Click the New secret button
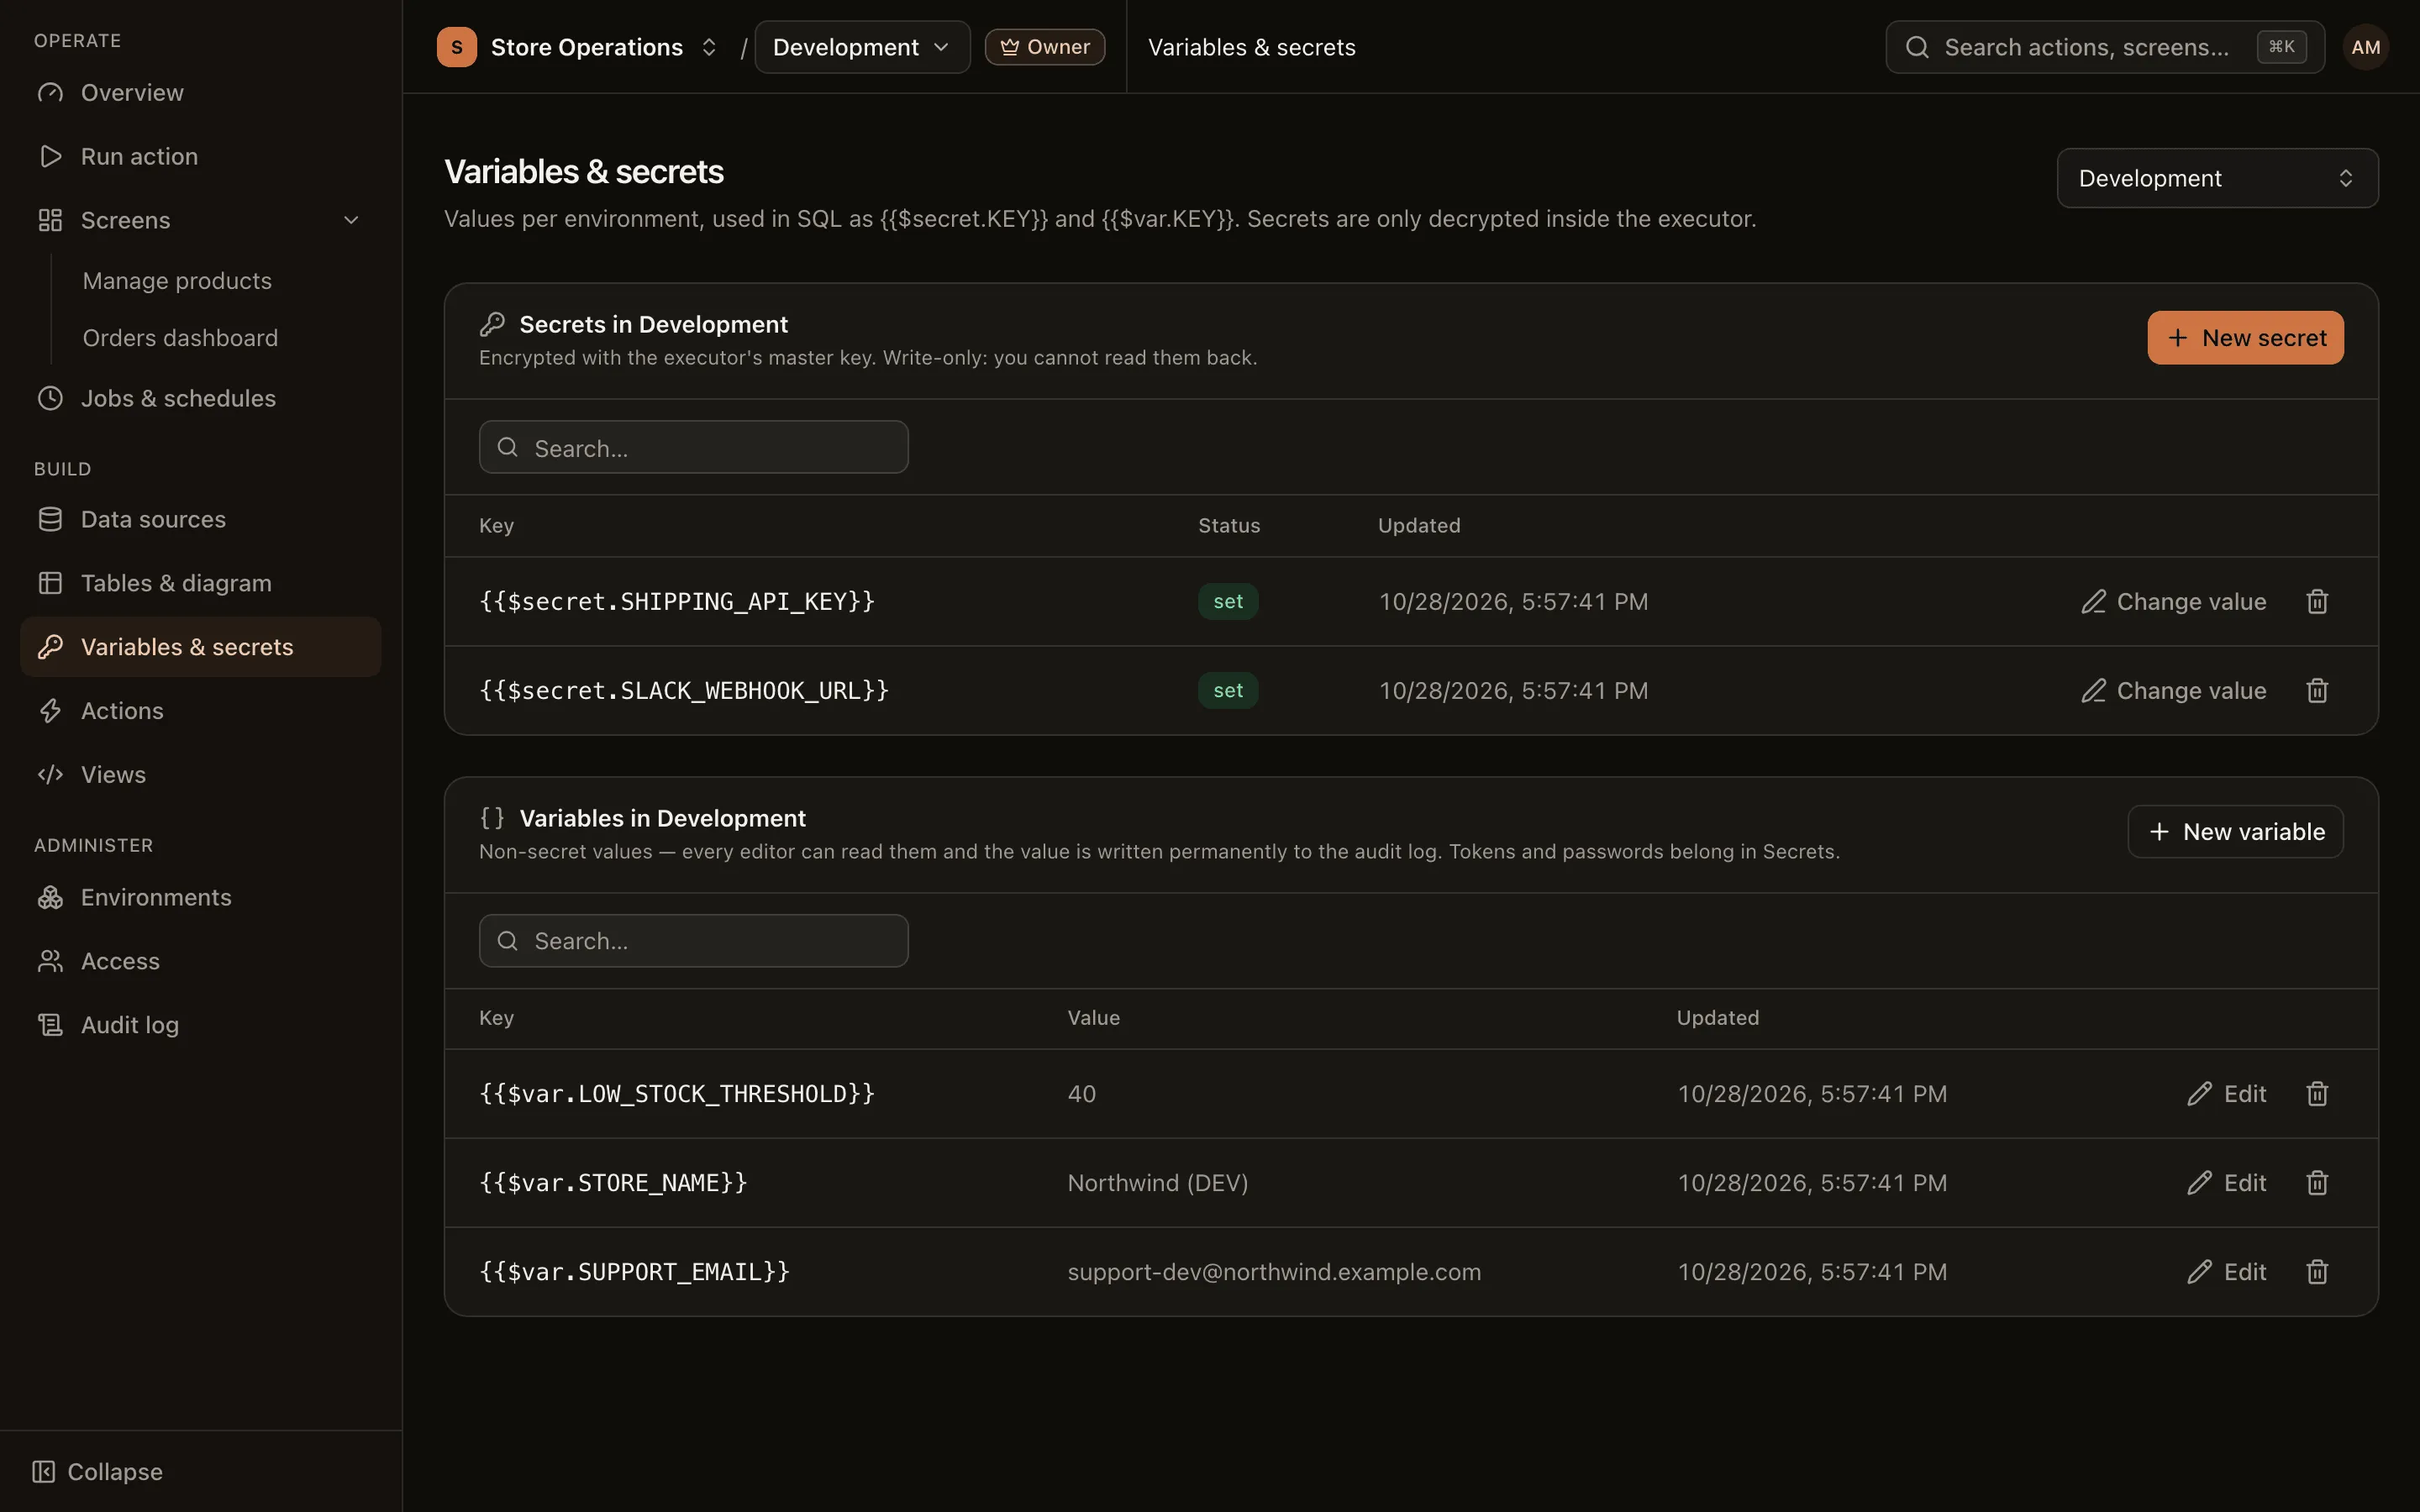2420x1512 pixels. pos(2245,338)
